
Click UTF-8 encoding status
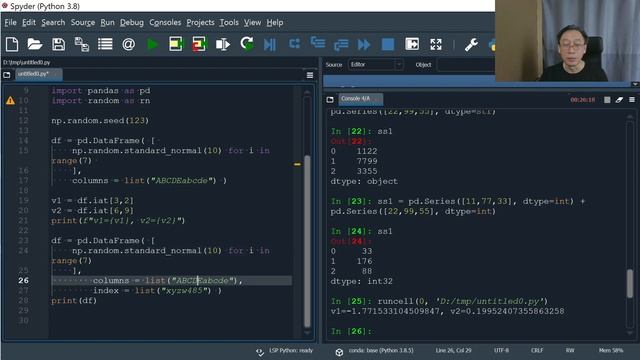coord(501,351)
